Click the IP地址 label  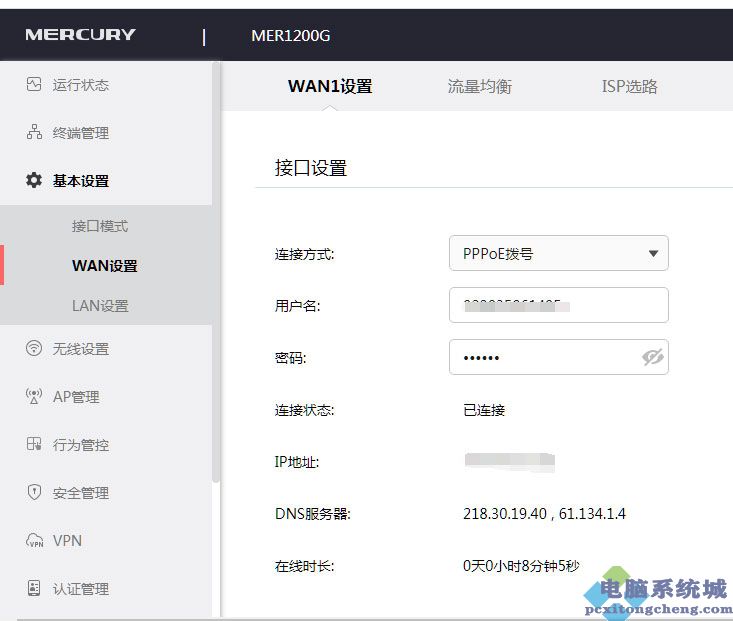coord(296,462)
